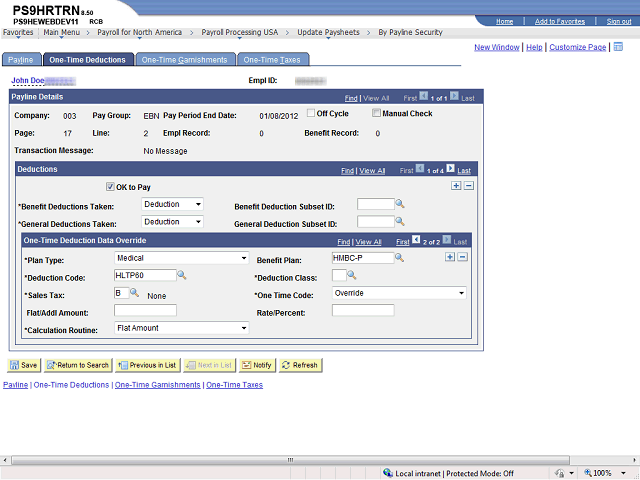Screen dimensions: 640x480
Task: Open New Window link
Action: click(497, 47)
